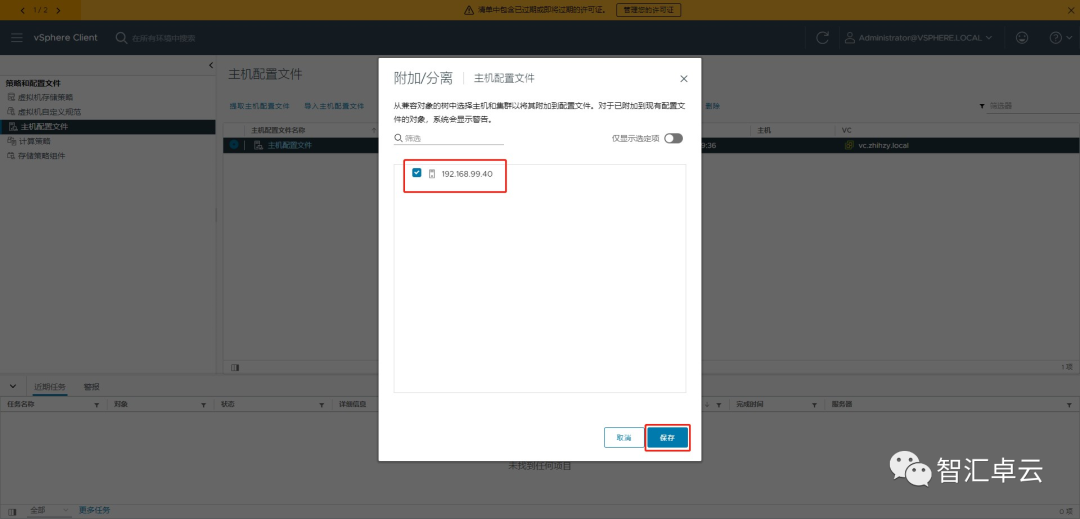Filter the 状态 column
The width and height of the screenshot is (1080, 519).
(324, 405)
